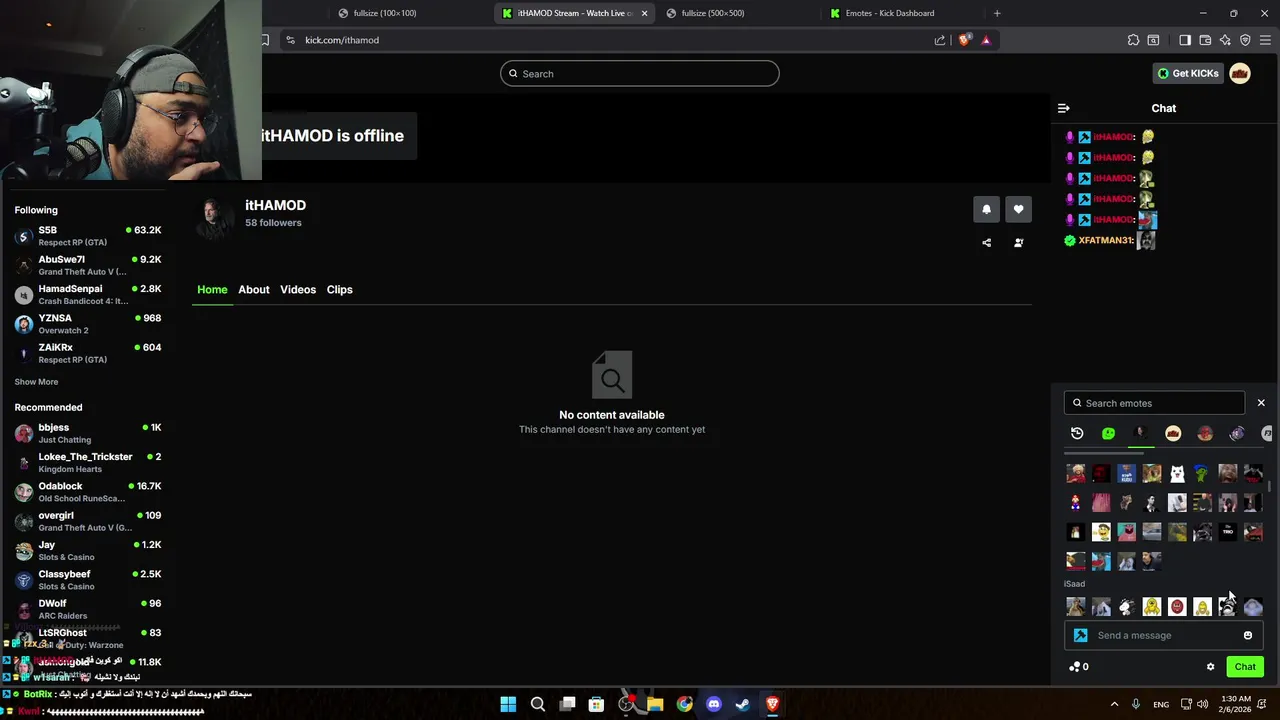Click the Brave Rewards triangle icon
The image size is (1280, 720).
coord(986,40)
